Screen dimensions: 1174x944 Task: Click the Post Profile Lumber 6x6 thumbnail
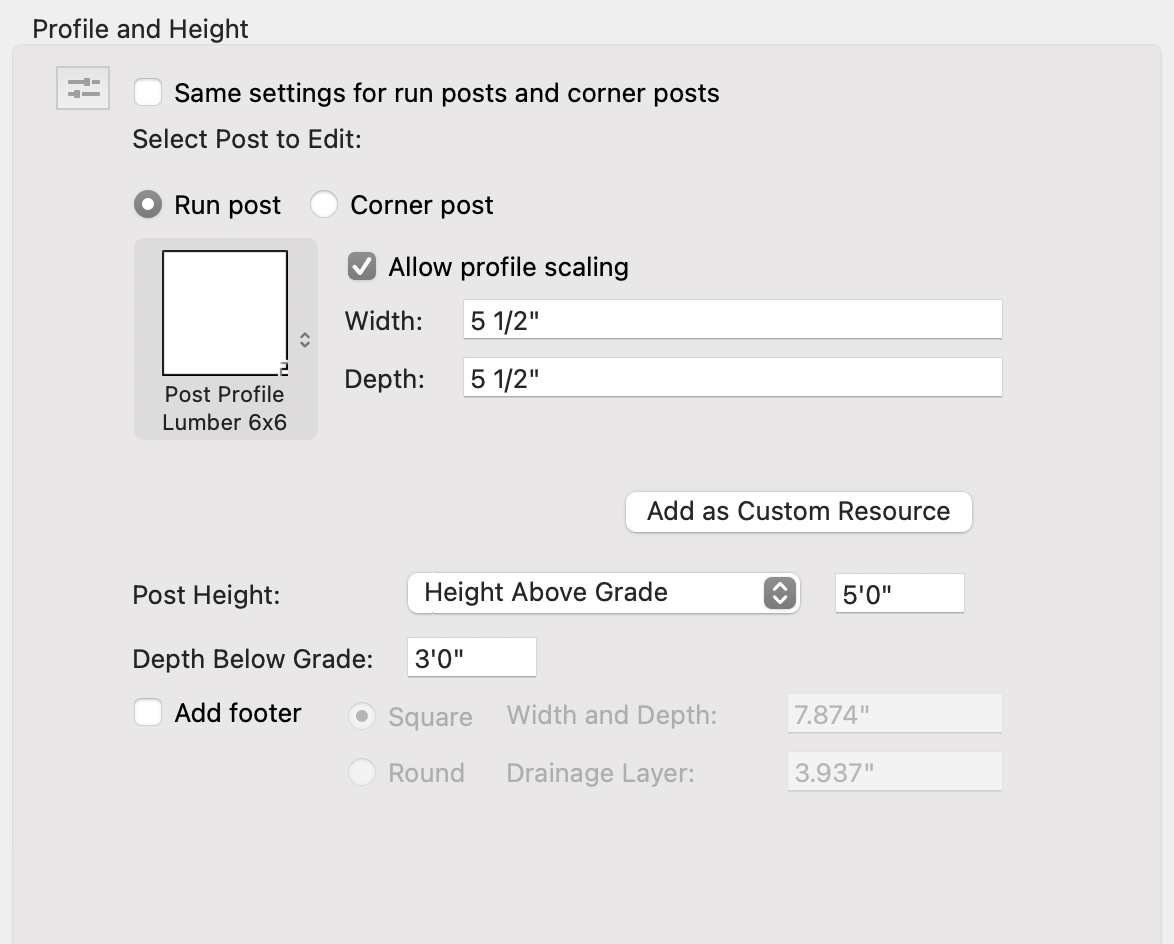click(225, 313)
